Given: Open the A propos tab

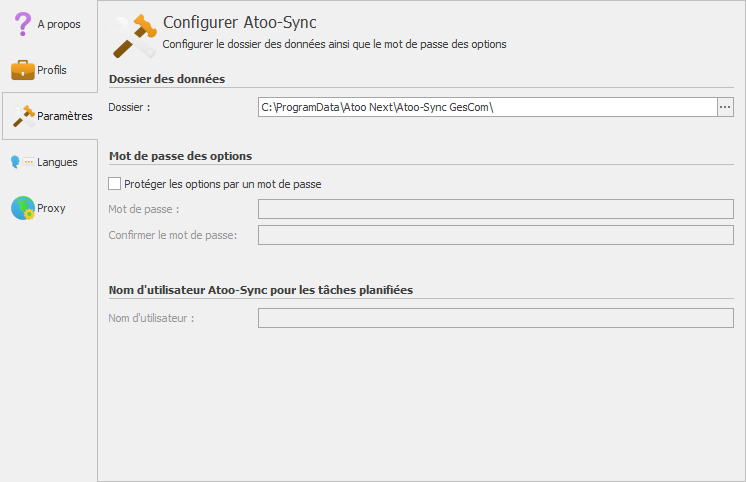Looking at the screenshot, I should point(59,24).
